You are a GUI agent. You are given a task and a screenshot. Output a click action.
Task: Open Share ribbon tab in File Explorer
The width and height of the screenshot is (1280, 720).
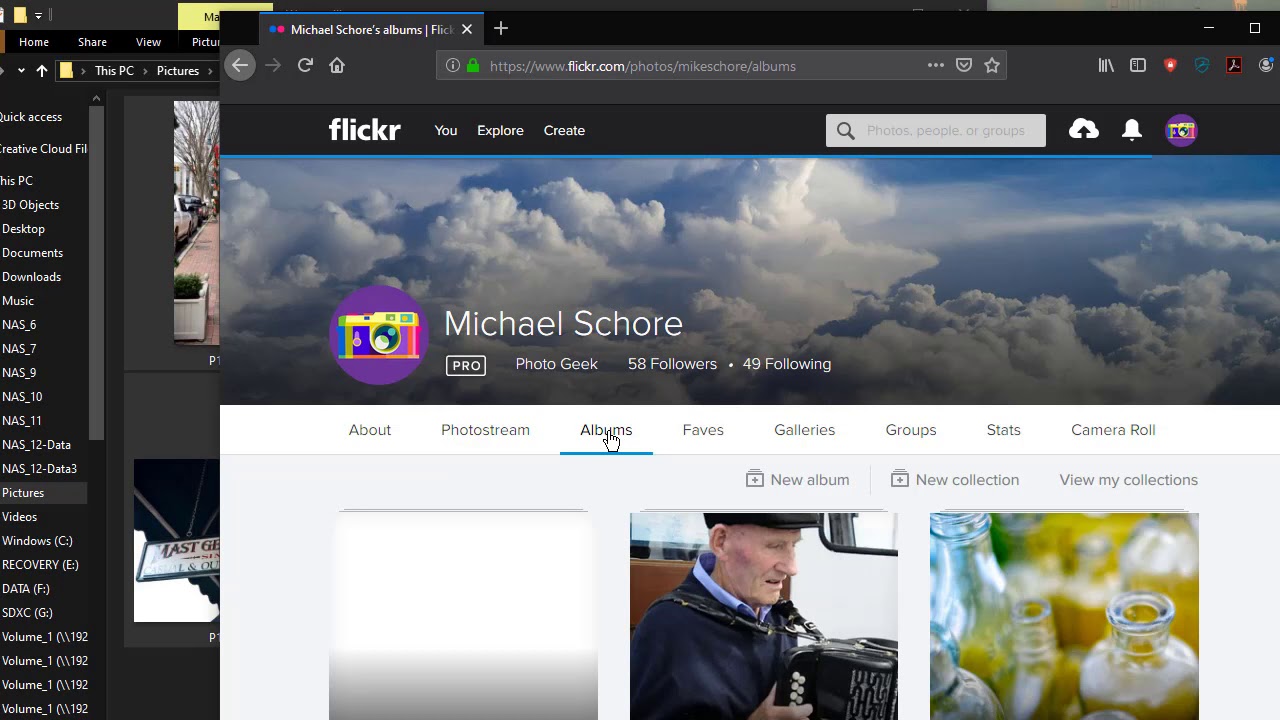pos(92,42)
